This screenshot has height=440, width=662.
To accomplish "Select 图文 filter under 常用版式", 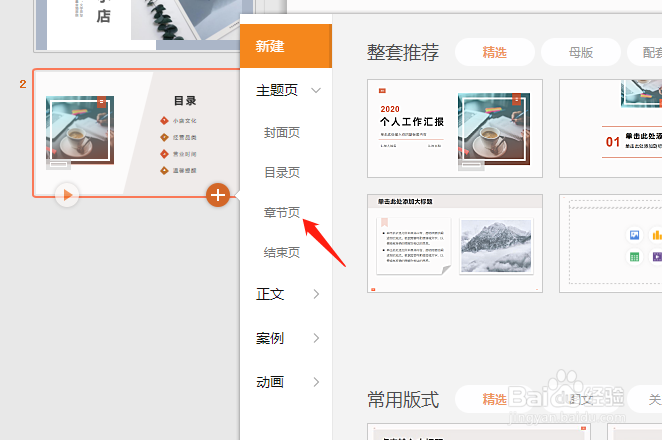I will click(x=581, y=399).
